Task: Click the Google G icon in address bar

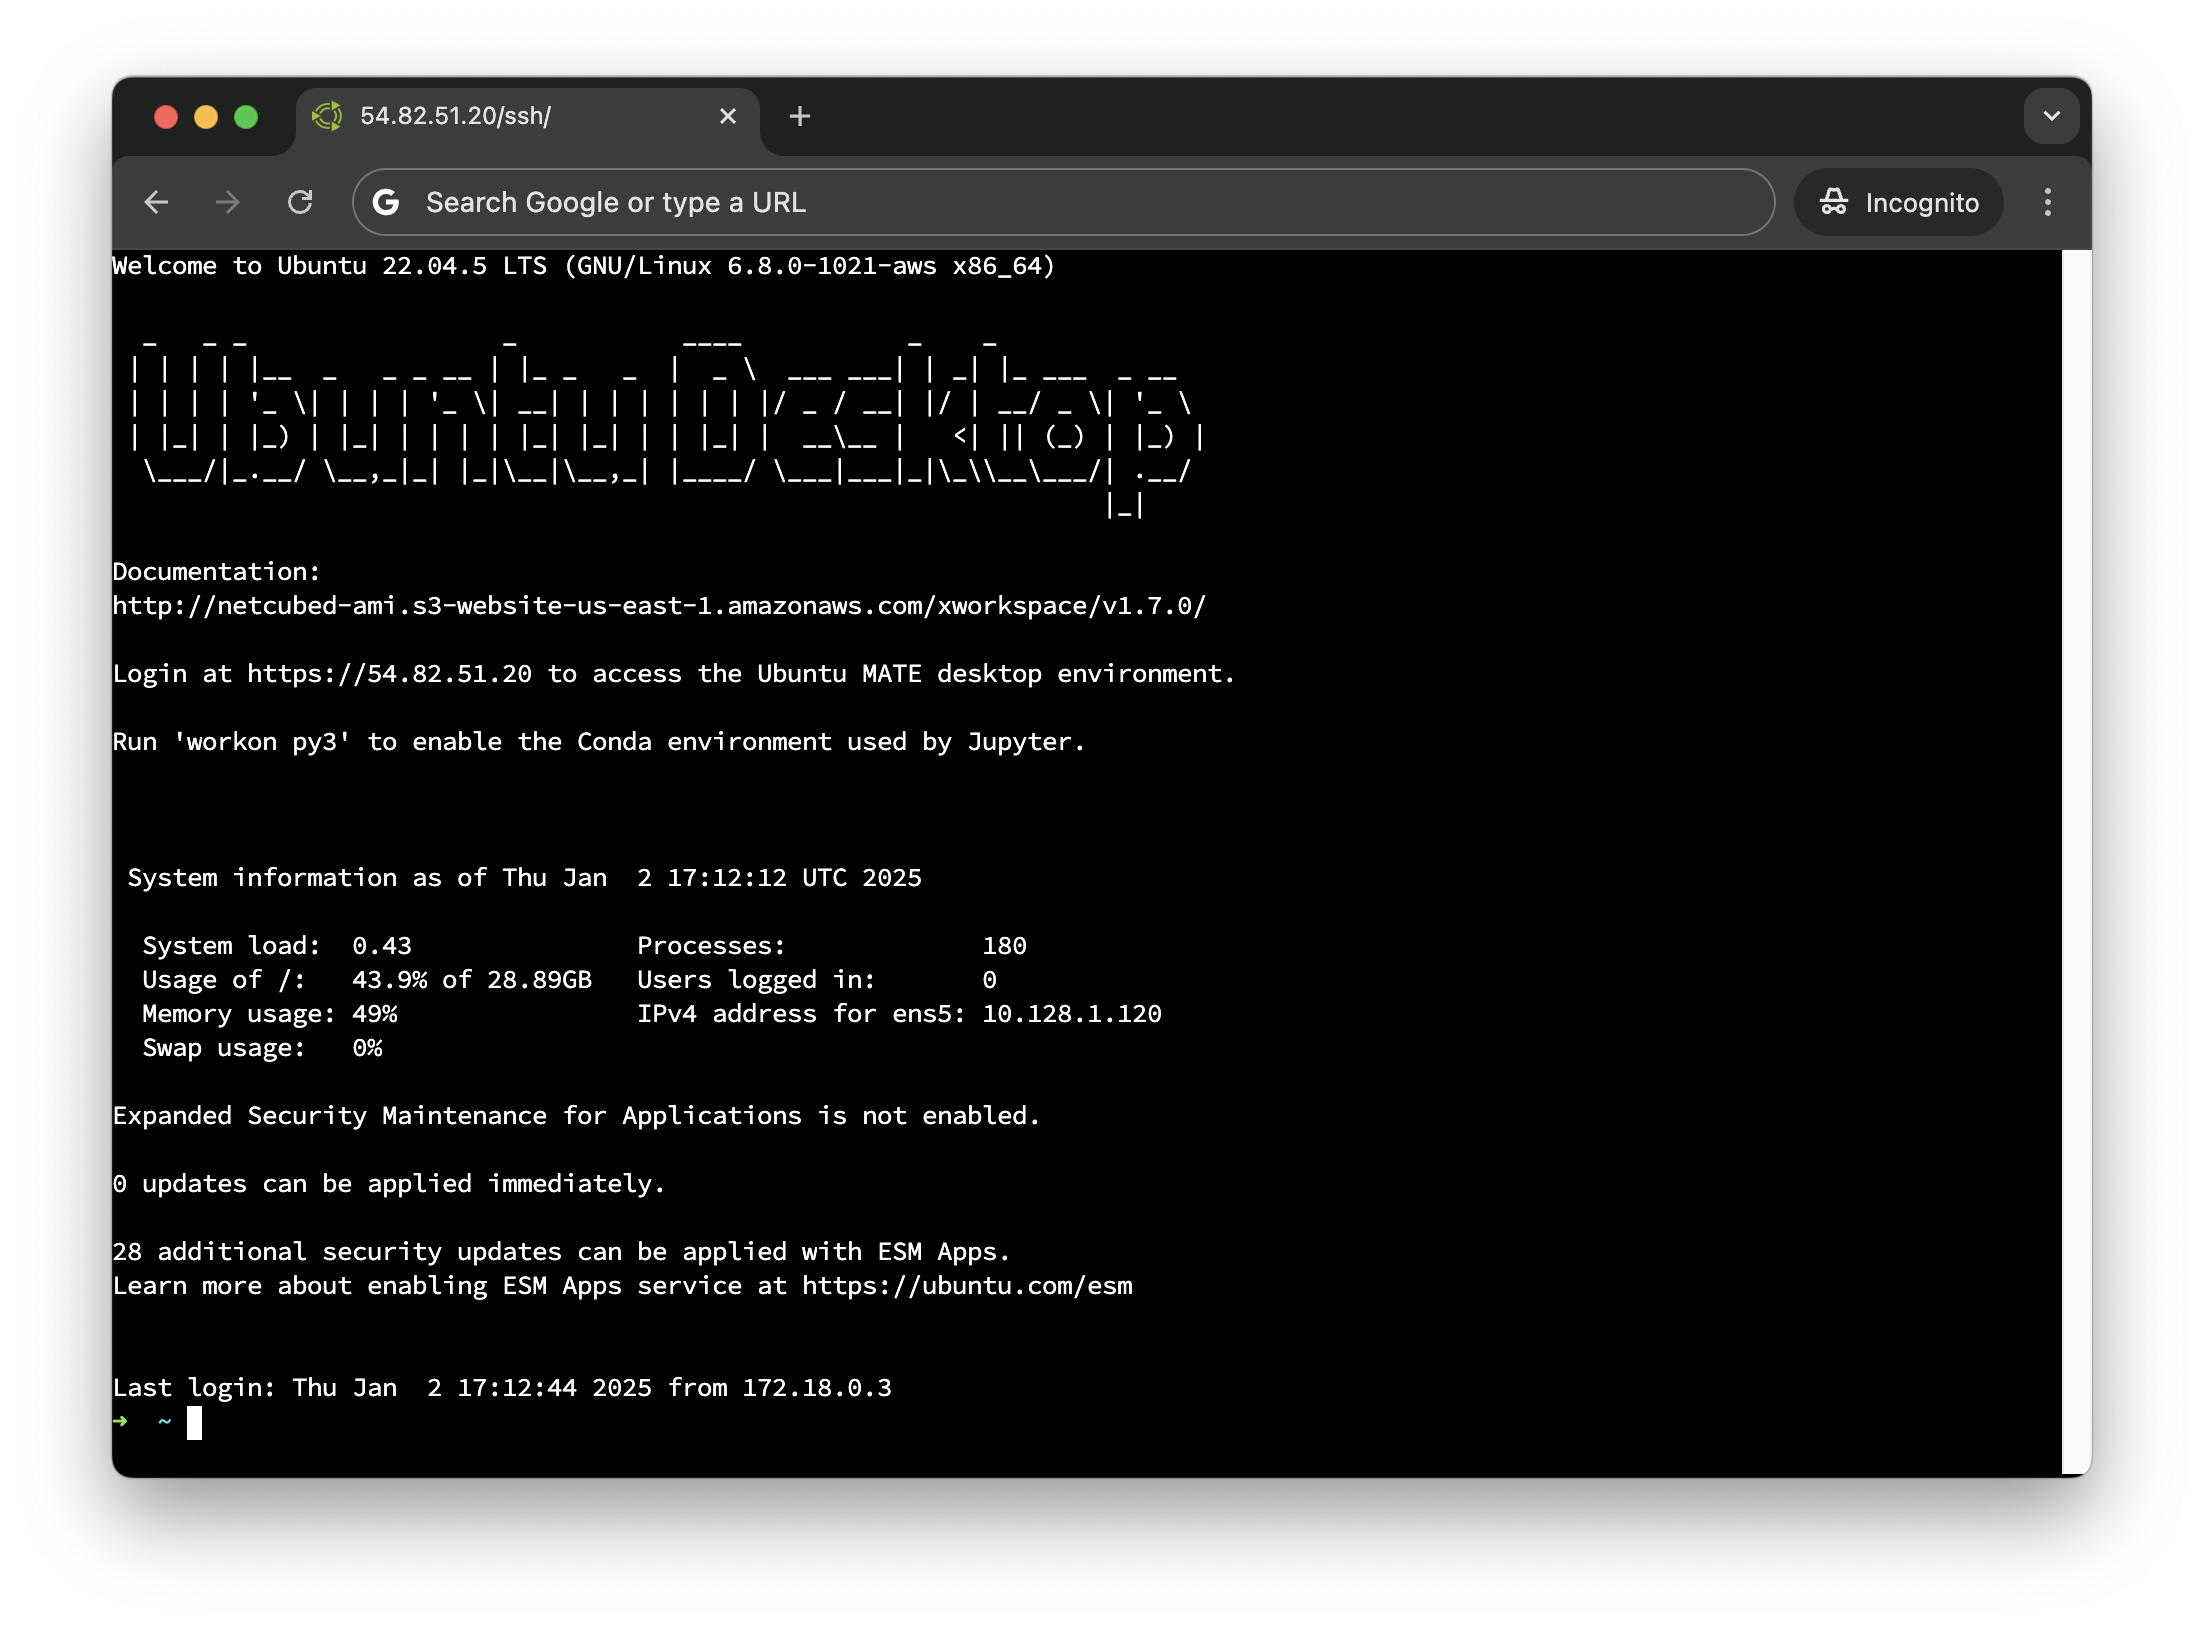Action: pos(386,202)
